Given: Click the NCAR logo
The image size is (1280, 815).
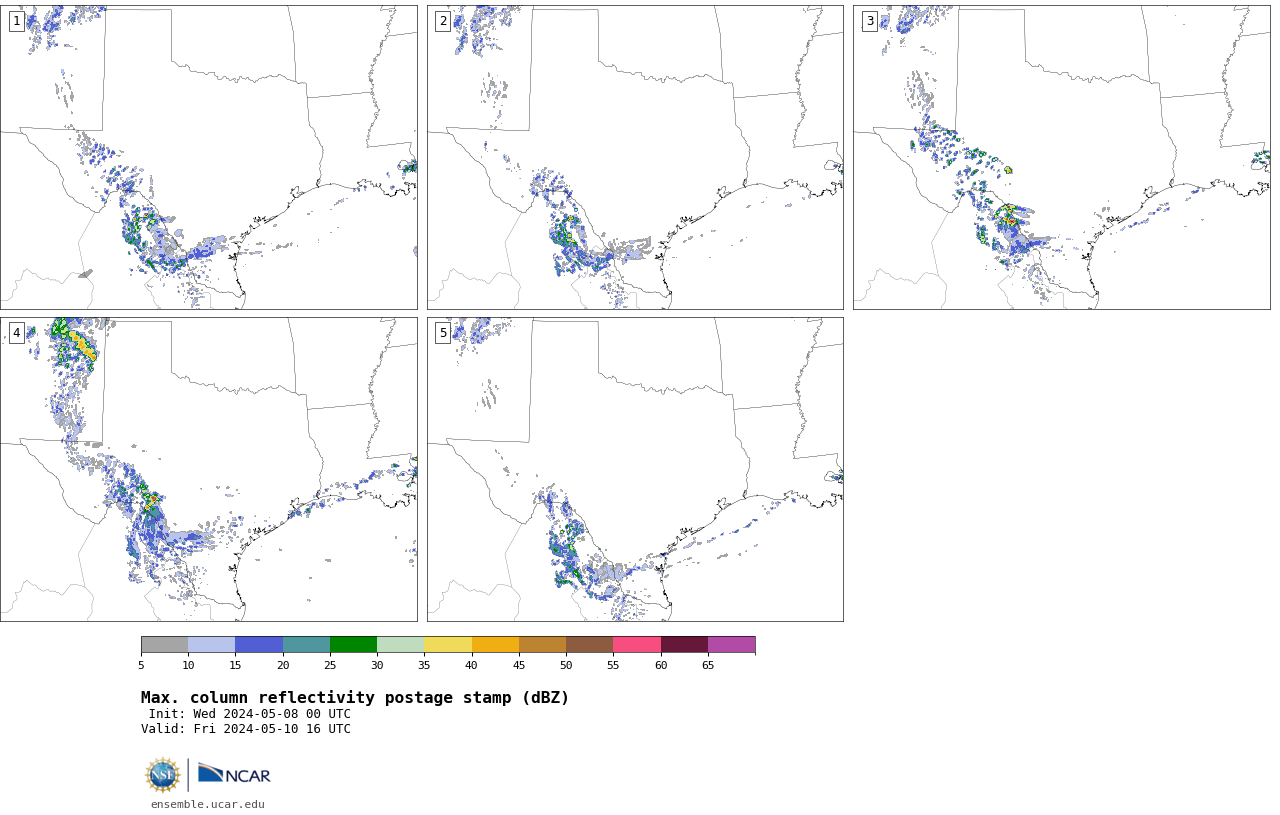Looking at the screenshot, I should [x=234, y=774].
